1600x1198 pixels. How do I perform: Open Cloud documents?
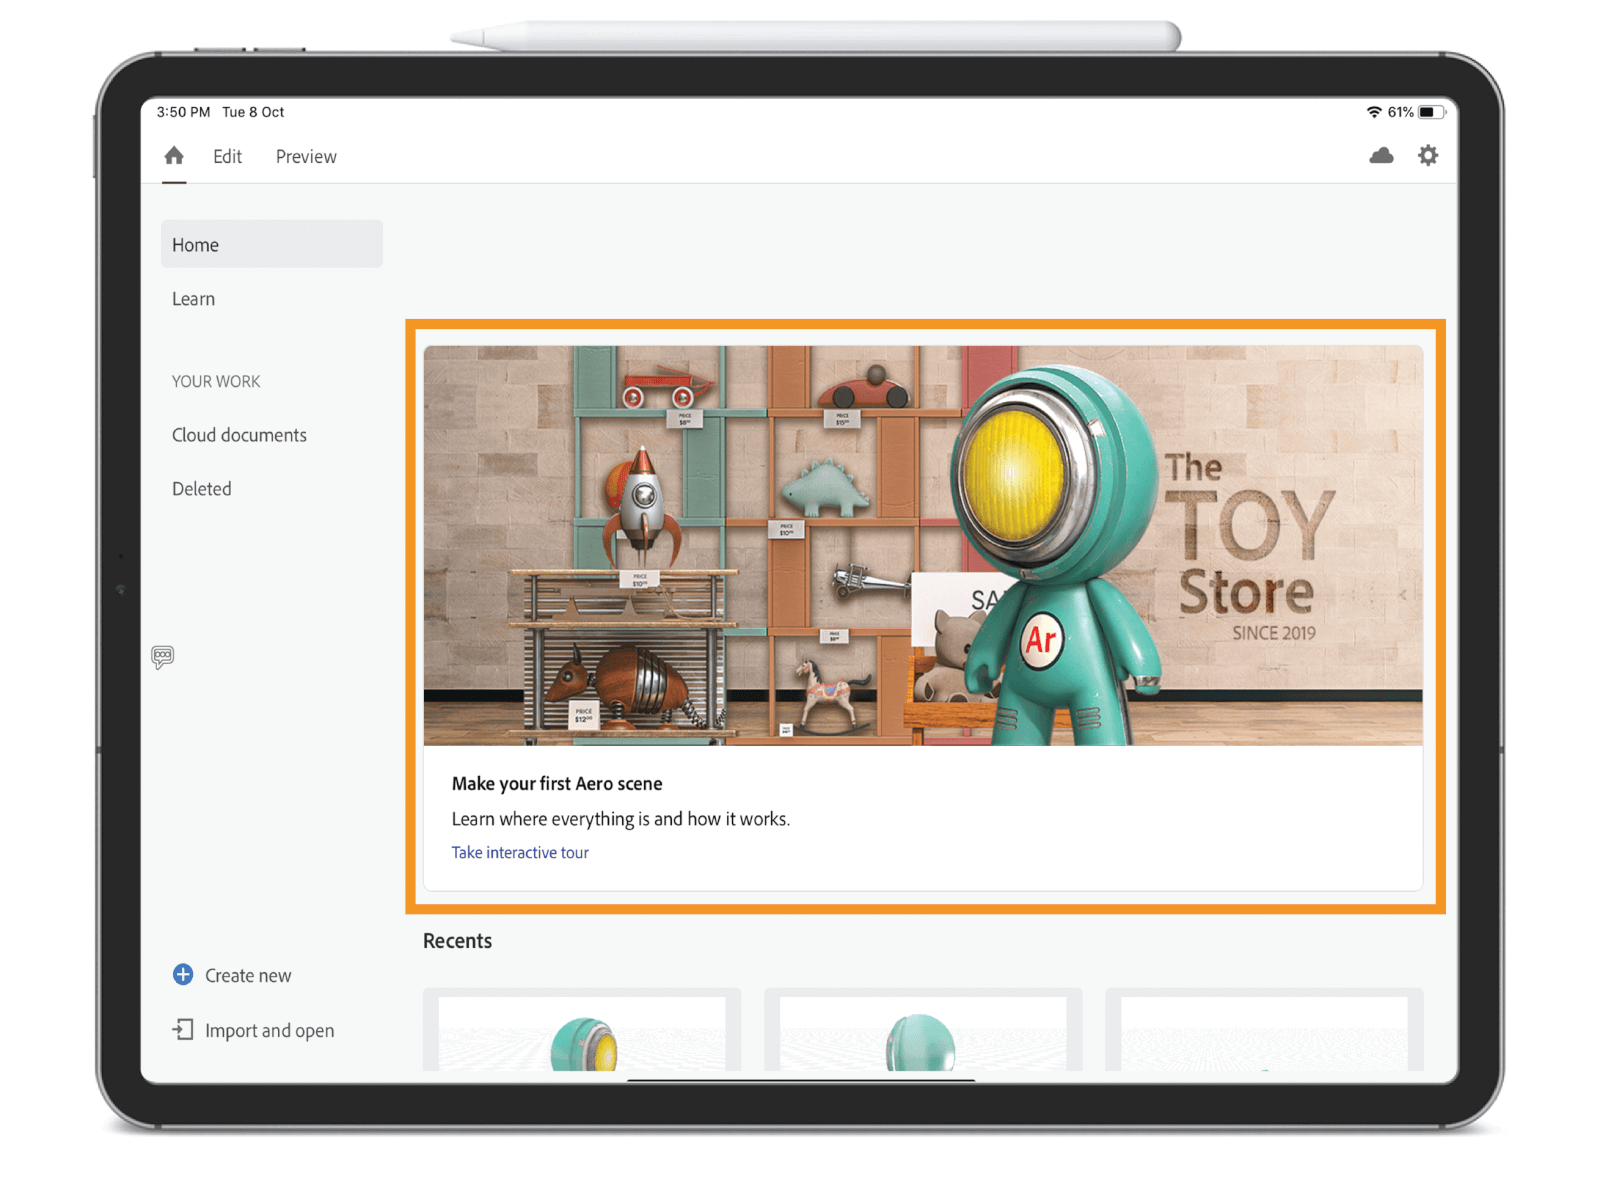pyautogui.click(x=239, y=435)
